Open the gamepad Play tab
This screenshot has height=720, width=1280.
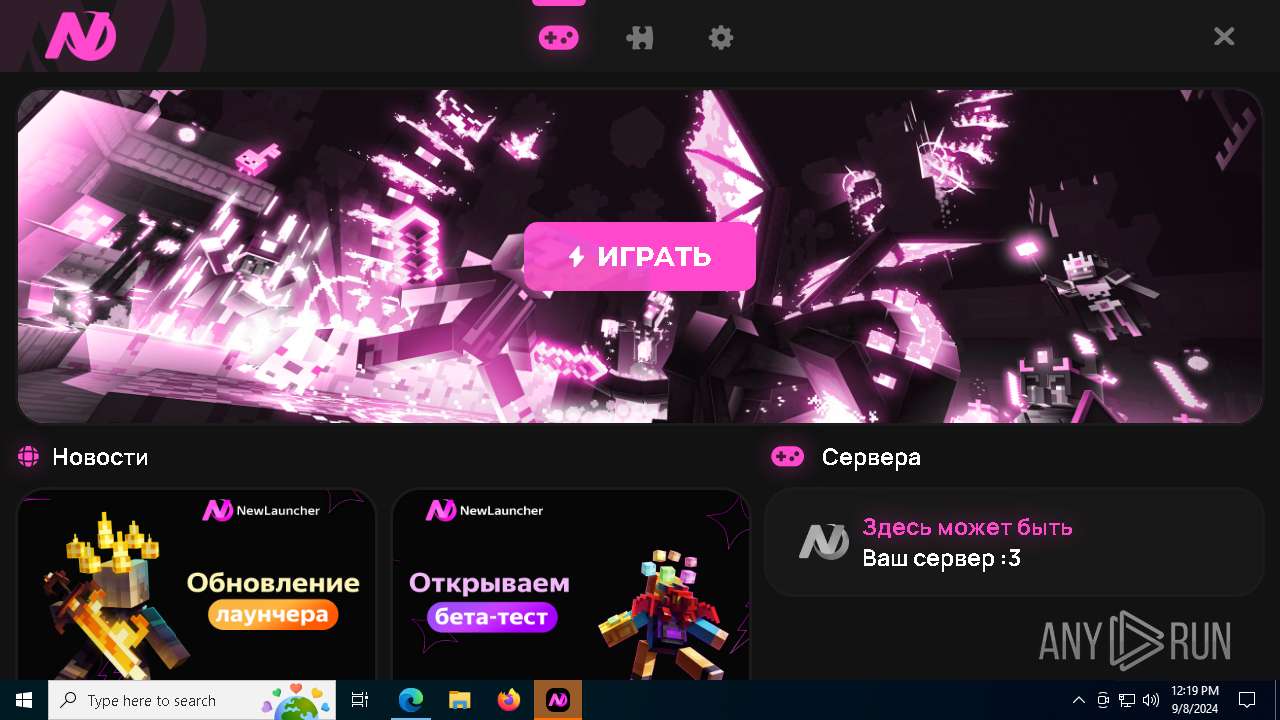558,38
